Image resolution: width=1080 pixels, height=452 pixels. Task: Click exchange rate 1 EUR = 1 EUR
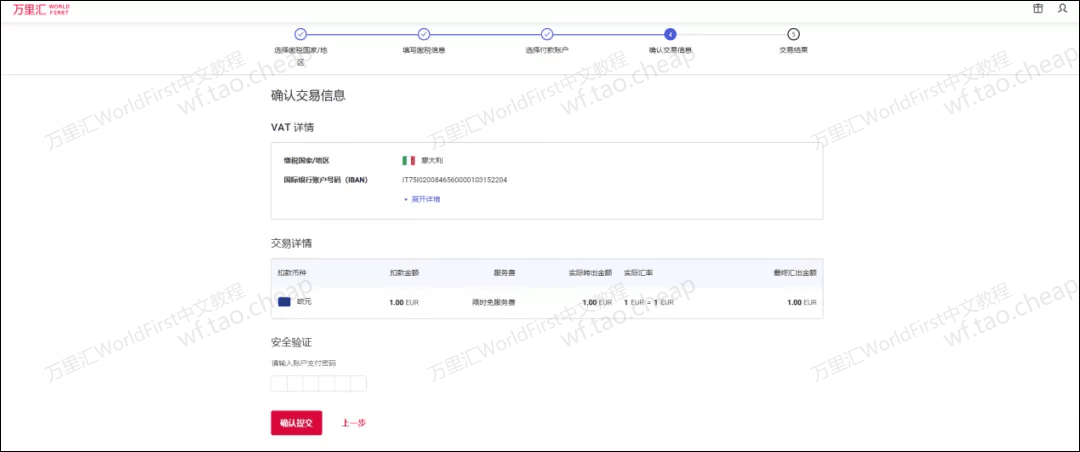(649, 302)
